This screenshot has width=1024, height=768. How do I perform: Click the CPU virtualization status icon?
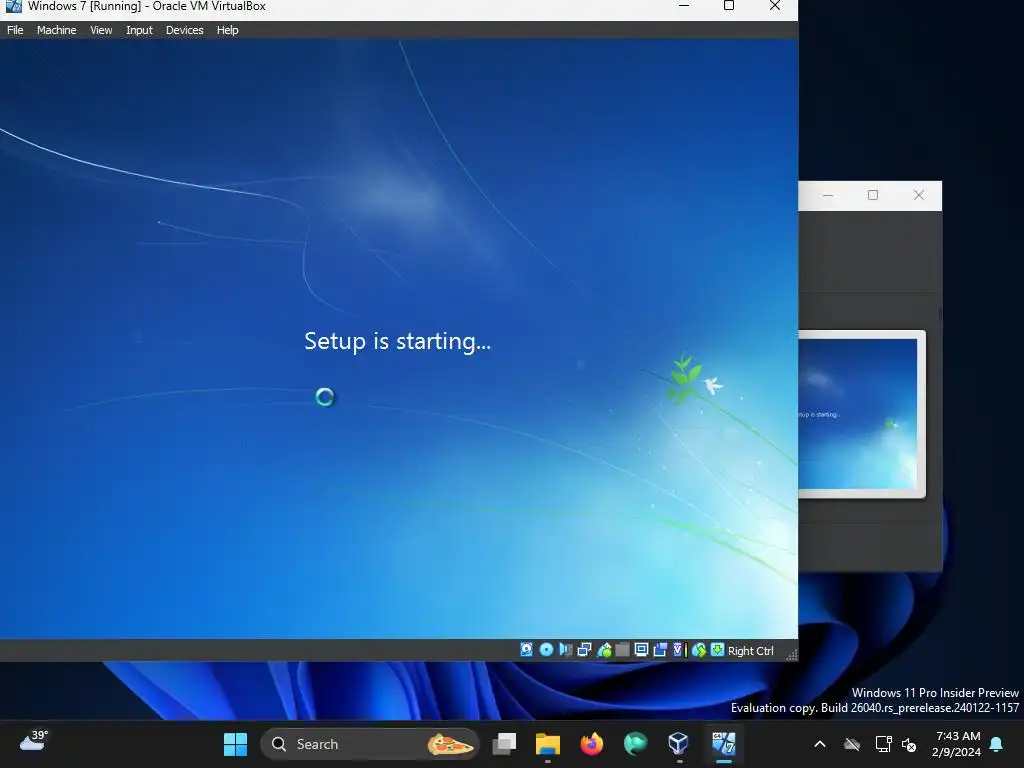(679, 650)
